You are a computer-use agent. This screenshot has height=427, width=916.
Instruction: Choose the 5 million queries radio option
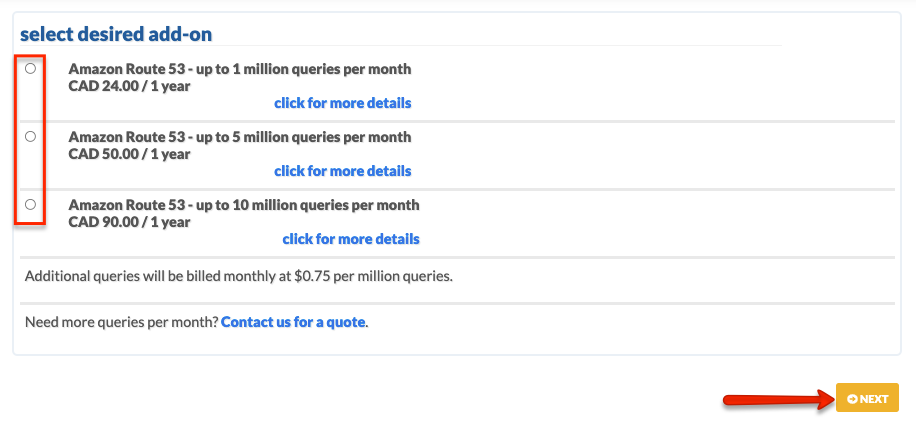click(30, 136)
